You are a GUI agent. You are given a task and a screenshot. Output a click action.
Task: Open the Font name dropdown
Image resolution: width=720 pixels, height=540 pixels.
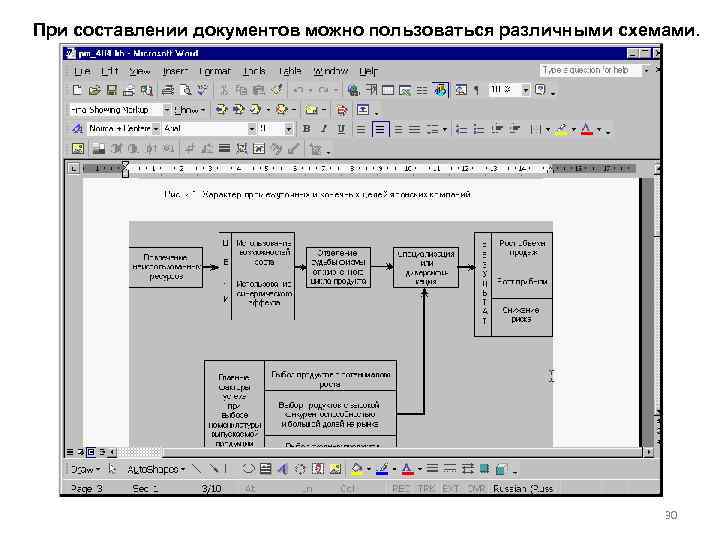252,129
